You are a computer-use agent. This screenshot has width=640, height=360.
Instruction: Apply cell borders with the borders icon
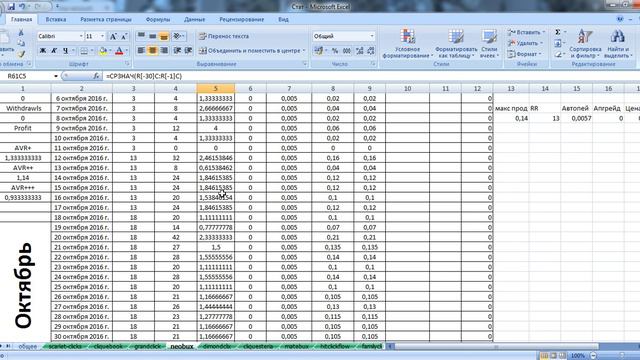point(84,51)
